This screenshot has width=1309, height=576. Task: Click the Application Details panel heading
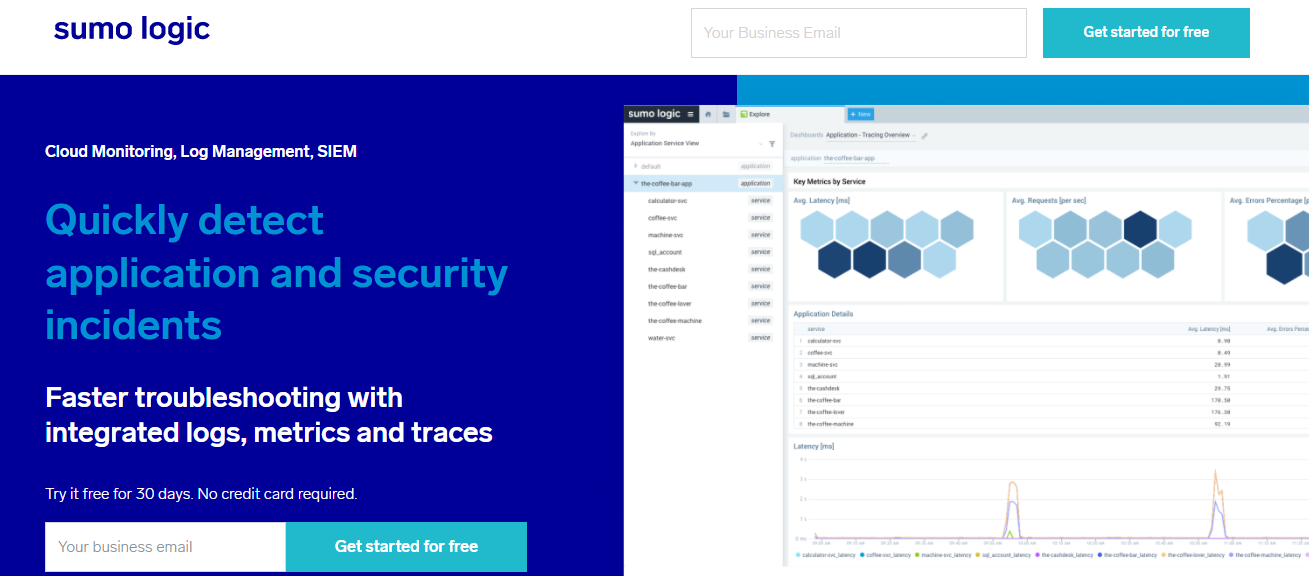tap(824, 314)
